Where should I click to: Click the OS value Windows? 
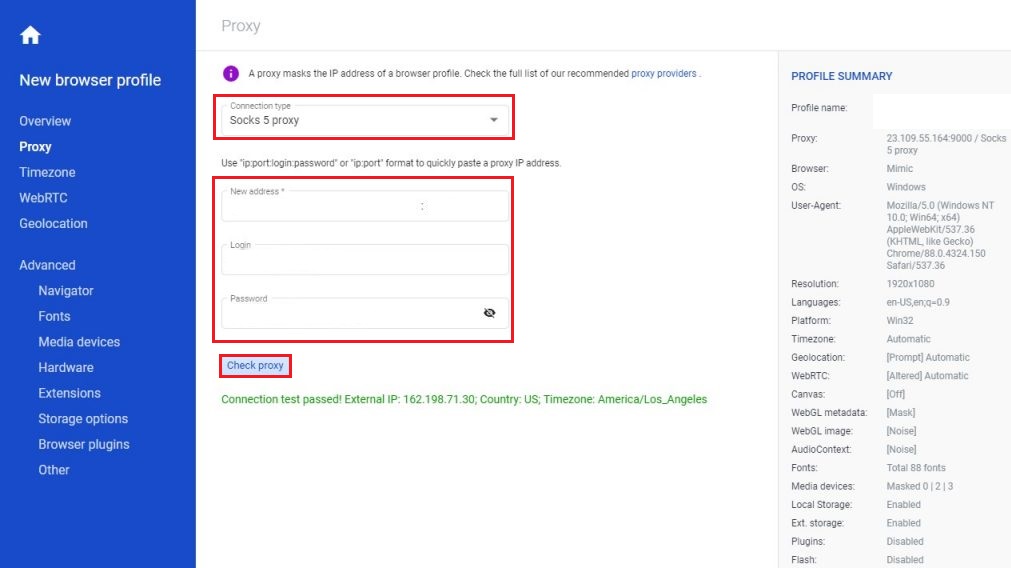tap(906, 187)
